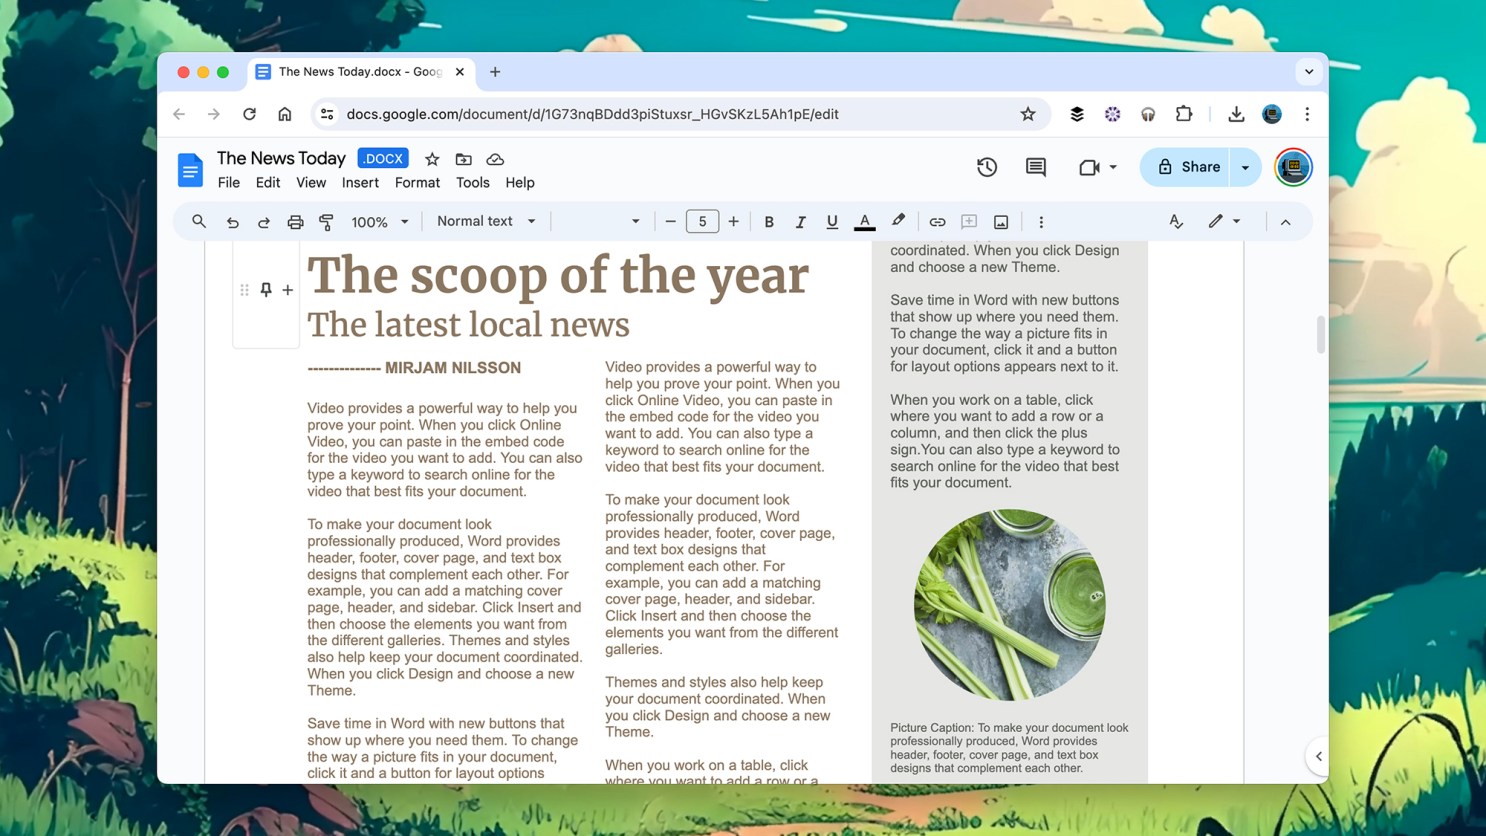
Task: Click the .DOCX badge button
Action: coord(383,159)
